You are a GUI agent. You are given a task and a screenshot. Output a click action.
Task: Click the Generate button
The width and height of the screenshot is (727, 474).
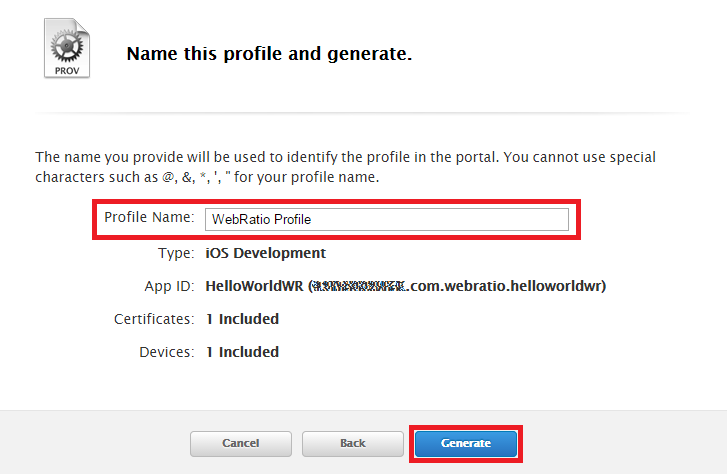click(x=466, y=444)
